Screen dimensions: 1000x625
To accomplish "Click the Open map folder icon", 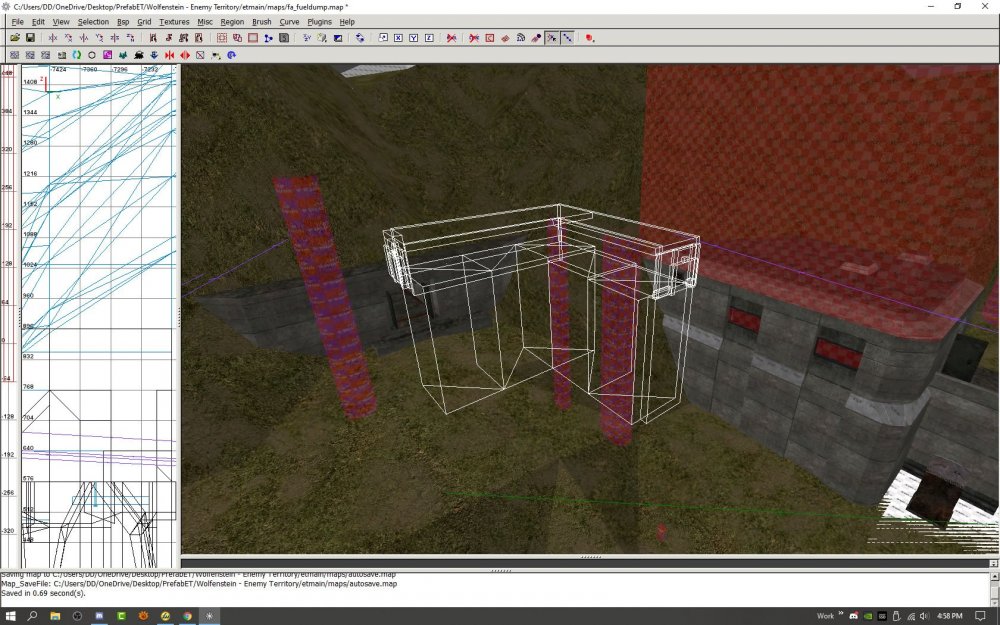I will pyautogui.click(x=15, y=38).
